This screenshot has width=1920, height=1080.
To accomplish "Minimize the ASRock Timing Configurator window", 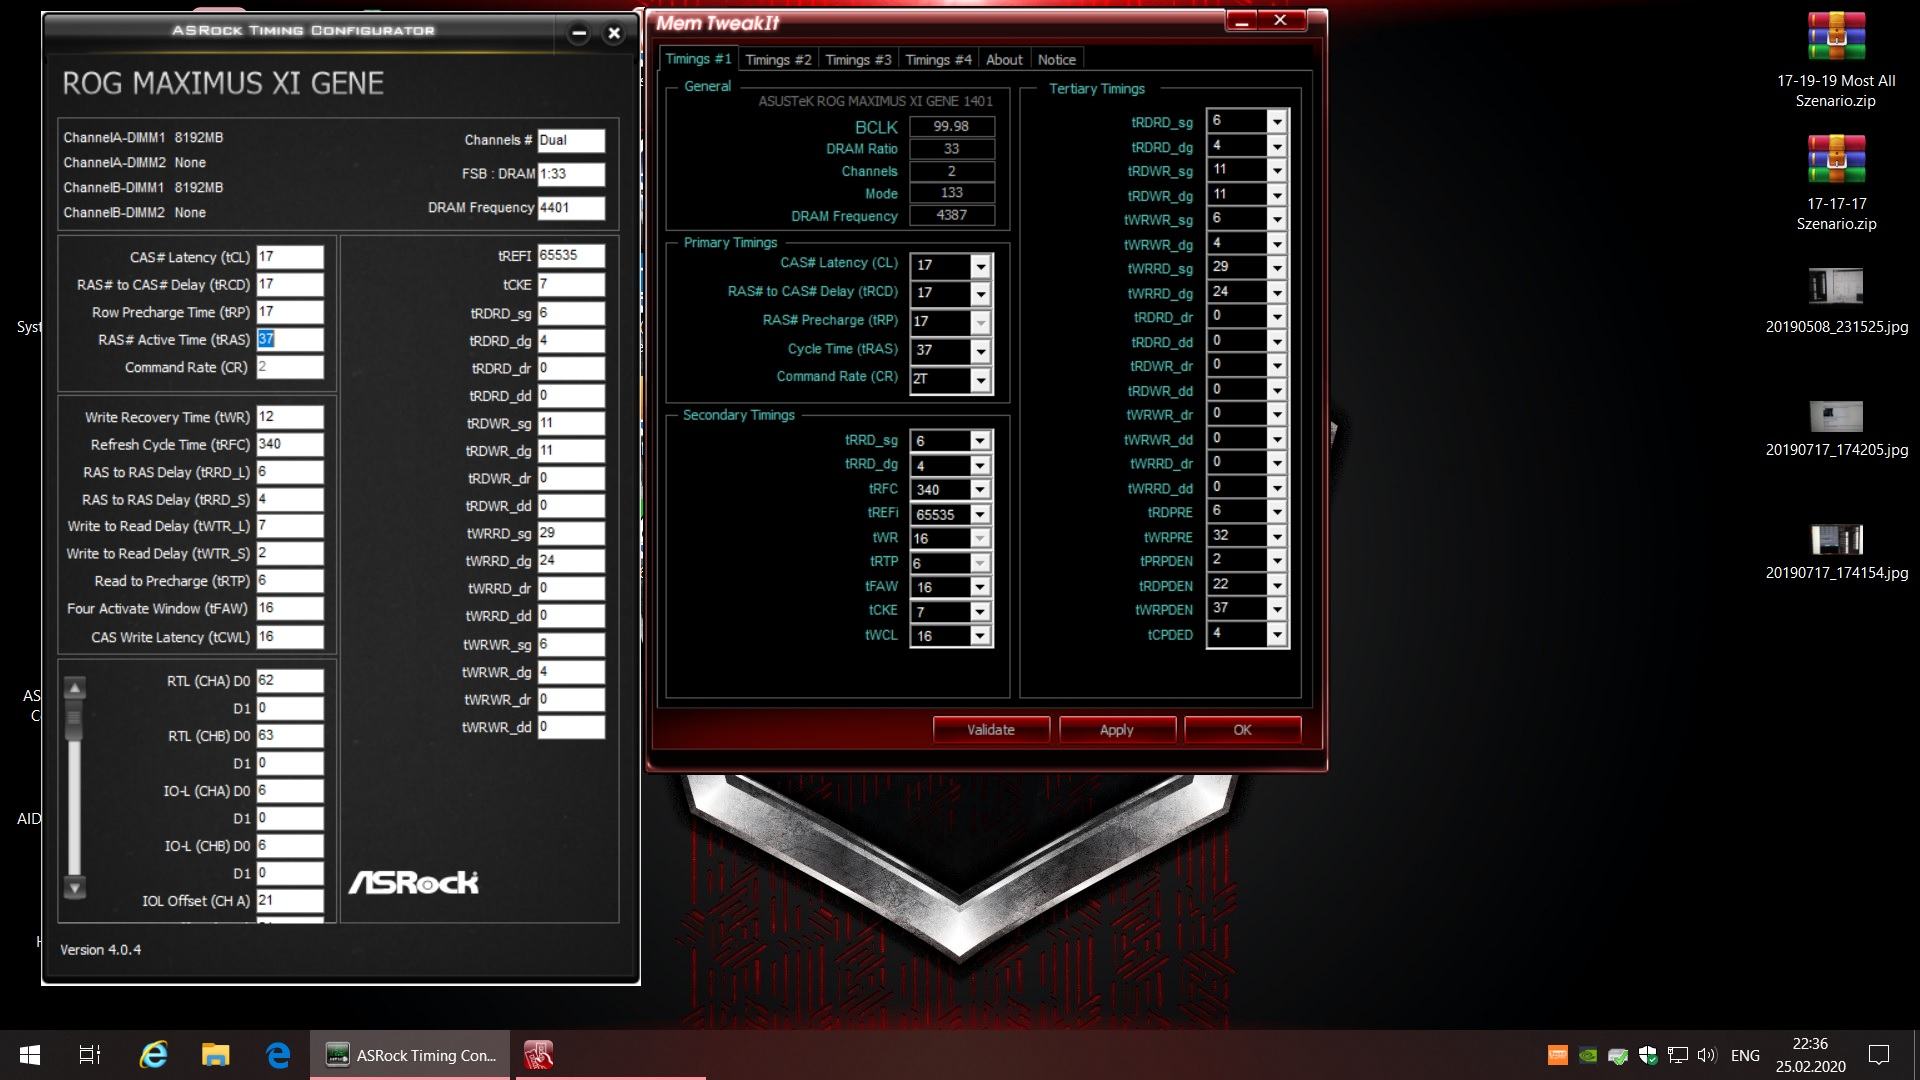I will click(x=578, y=33).
